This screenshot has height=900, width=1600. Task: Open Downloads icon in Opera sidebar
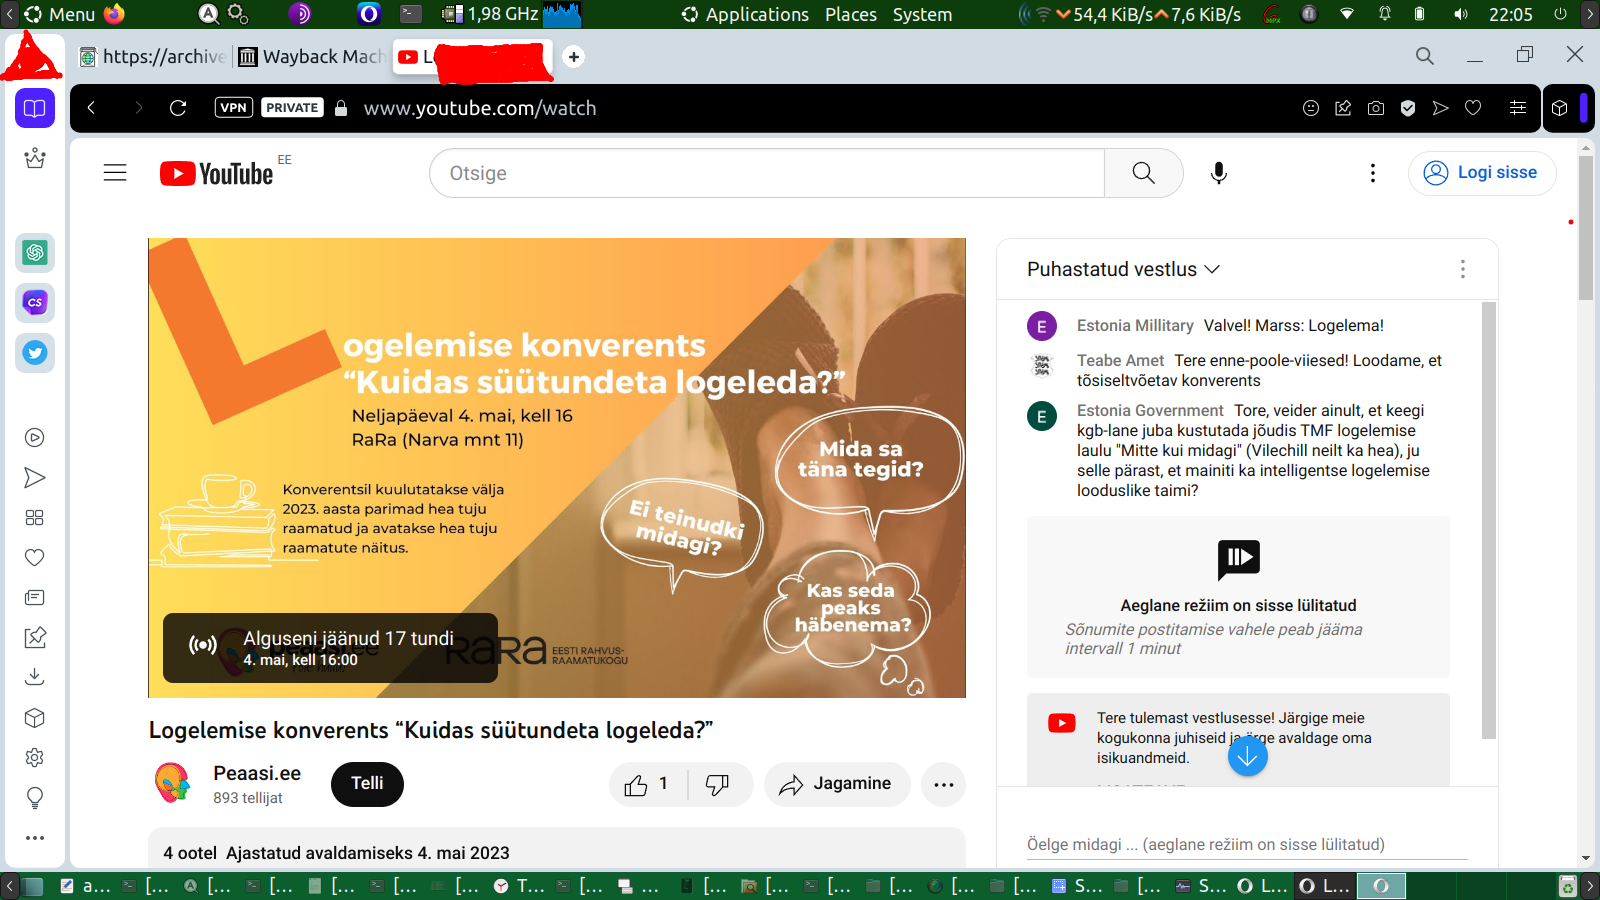(35, 677)
